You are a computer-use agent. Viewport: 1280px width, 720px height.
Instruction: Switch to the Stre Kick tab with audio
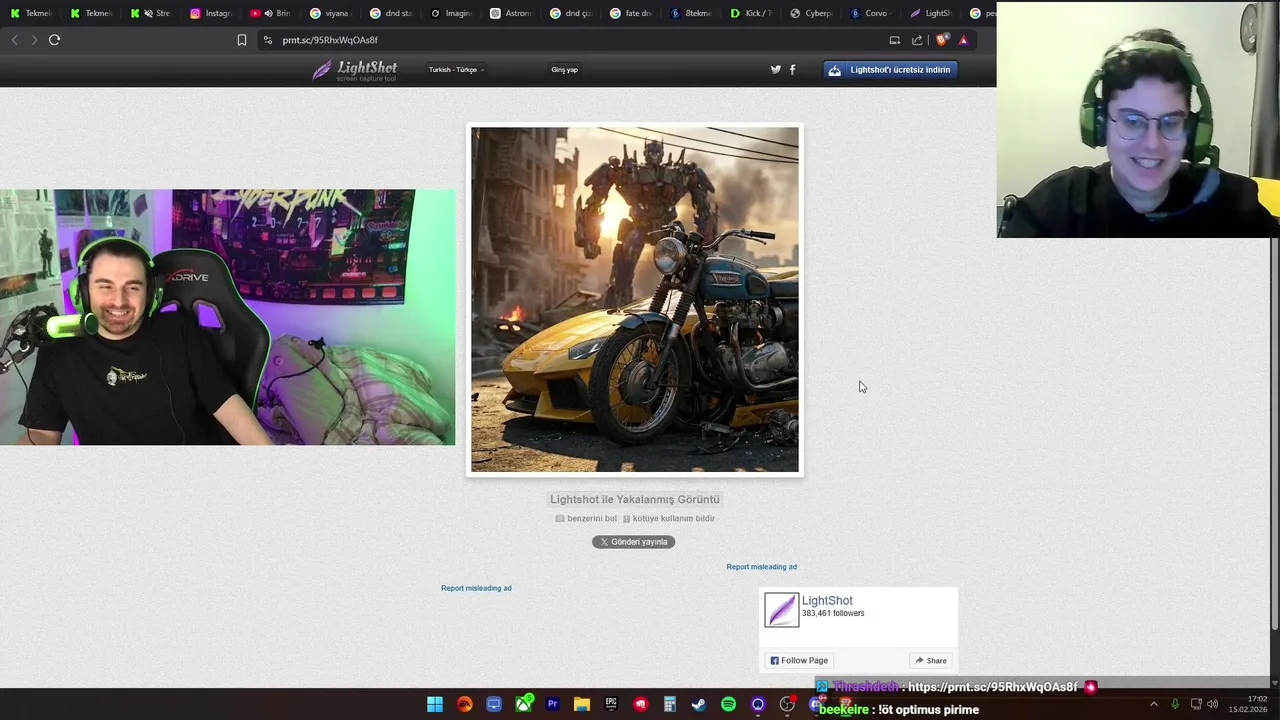point(150,13)
